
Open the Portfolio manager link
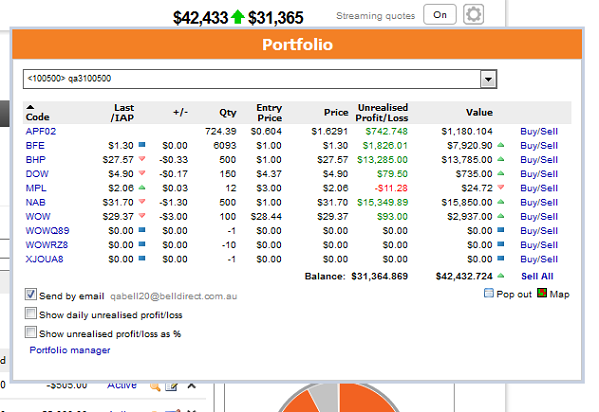70,350
